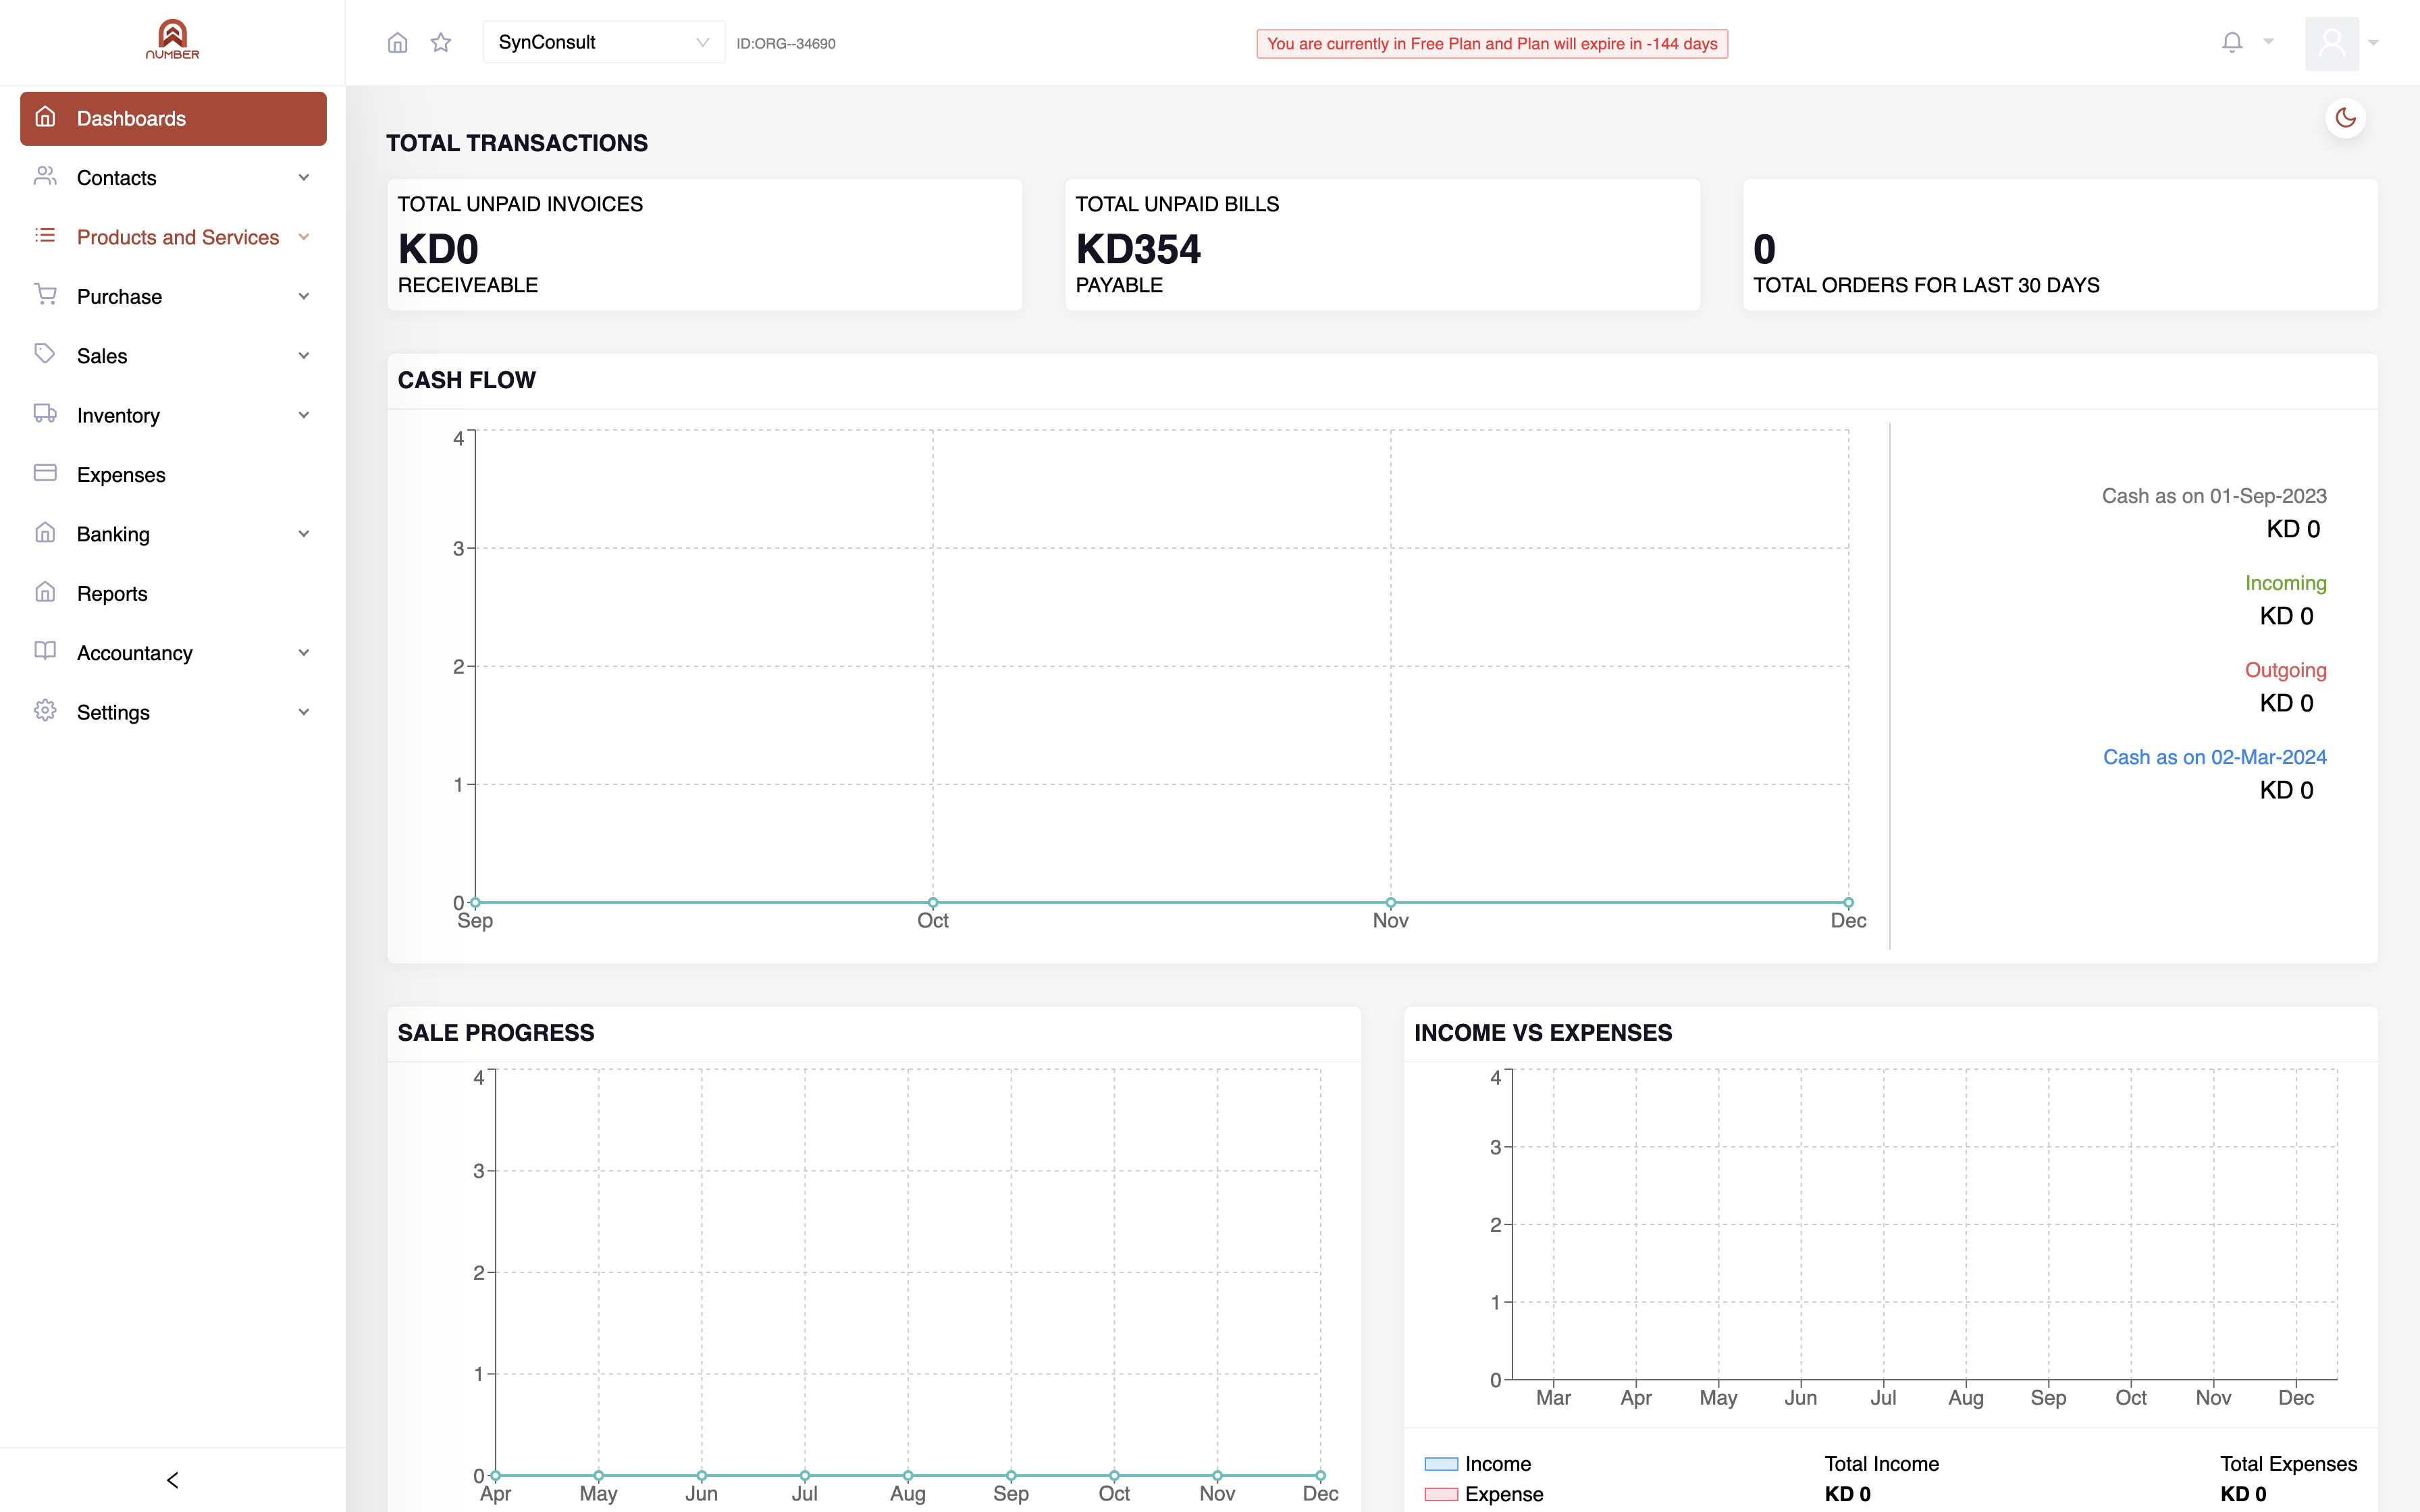Click the Settings gear icon
2420x1512 pixels.
(45, 710)
